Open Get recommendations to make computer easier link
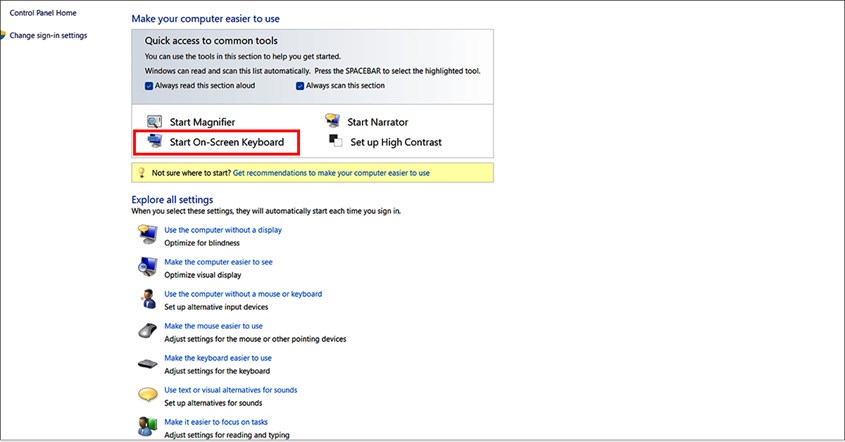Screen dimensions: 845x442 pos(331,173)
